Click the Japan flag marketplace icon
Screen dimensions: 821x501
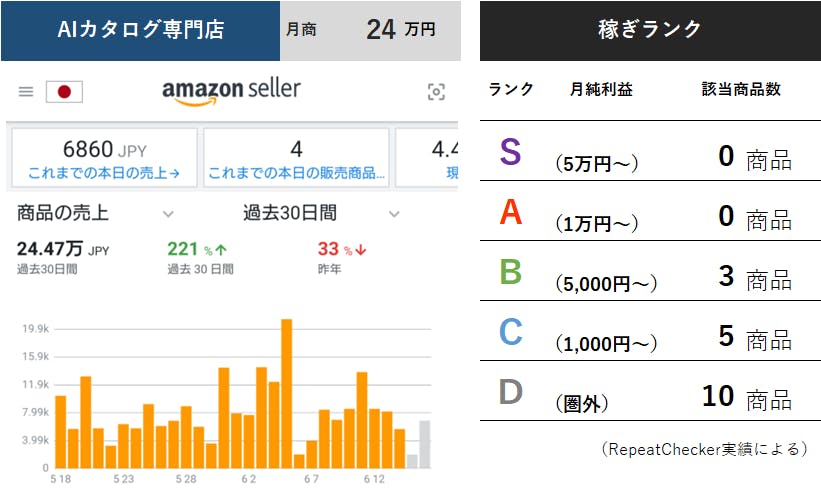tap(64, 92)
